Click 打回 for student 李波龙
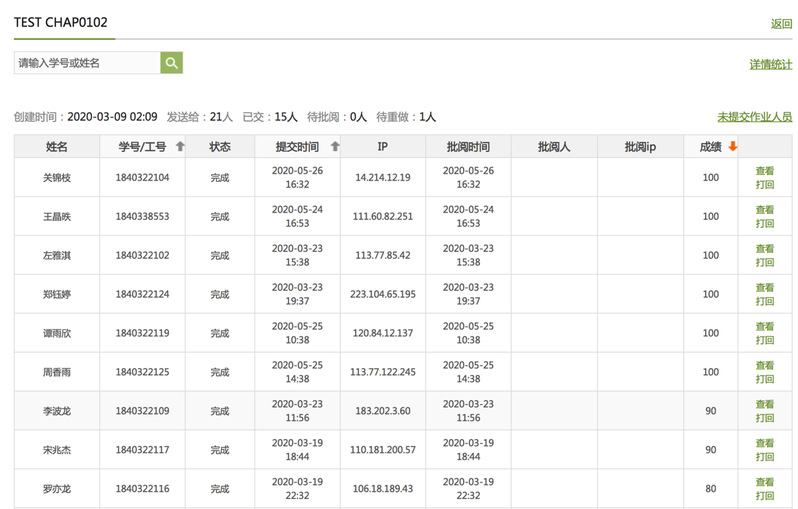This screenshot has width=798, height=509. coord(764,418)
